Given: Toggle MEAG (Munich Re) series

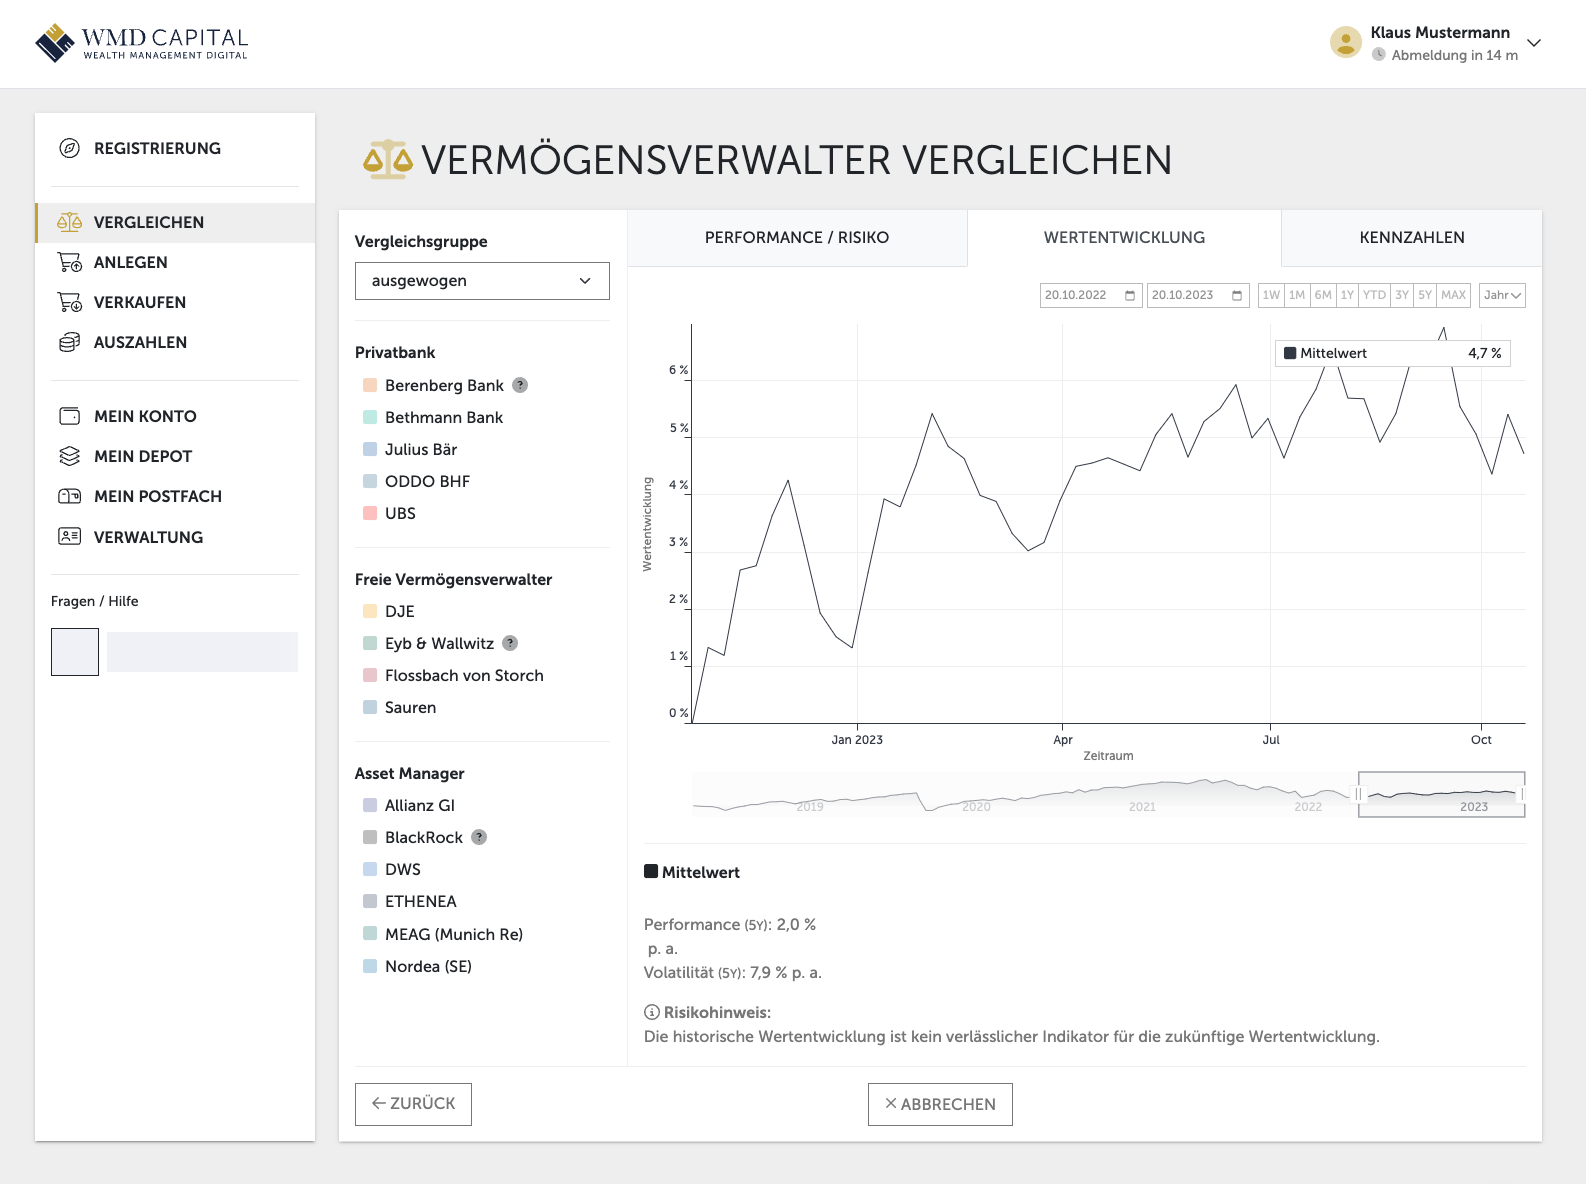Looking at the screenshot, I should [443, 934].
